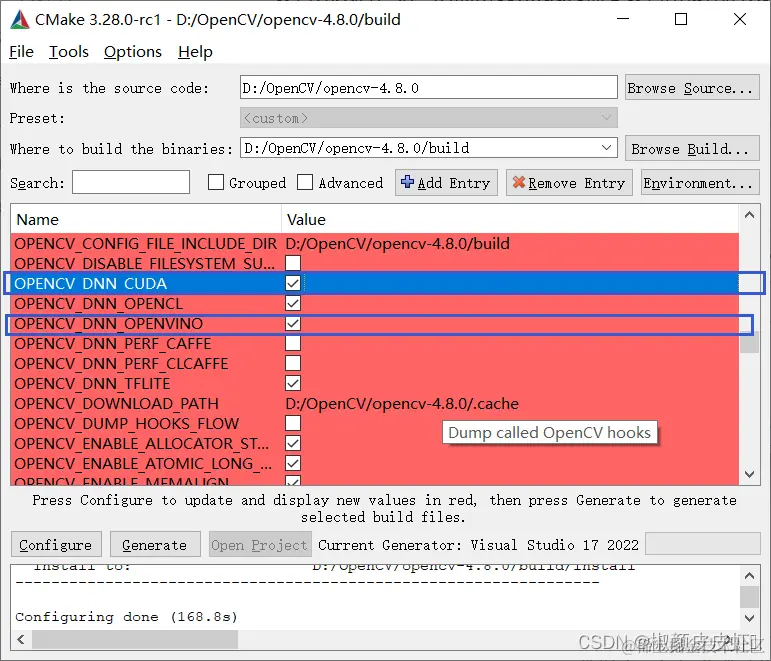Enable OPENCV_DISABLE_FILESYSTEM_SU... checkbox
The width and height of the screenshot is (771, 661).
(293, 263)
